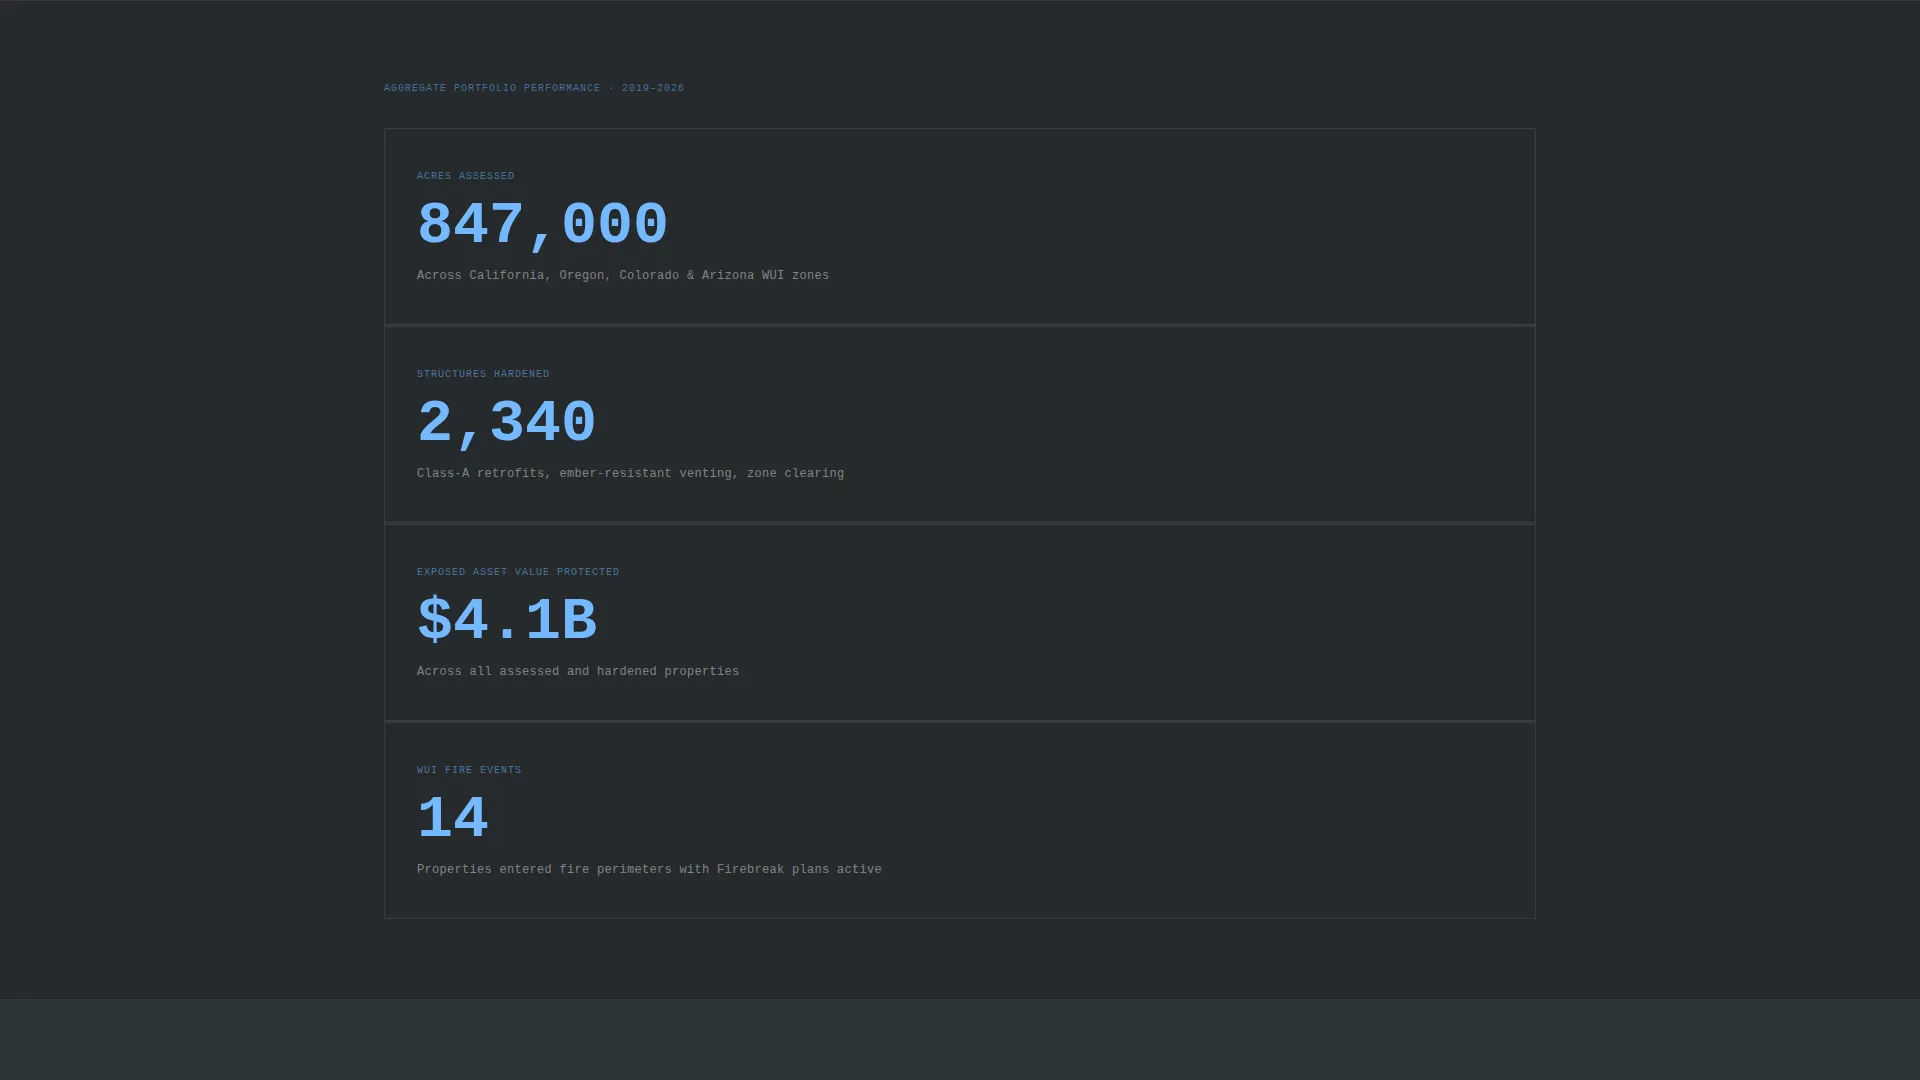
Task: Select the EXPOSED ASSET VALUE PROTECTED label
Action: click(518, 572)
